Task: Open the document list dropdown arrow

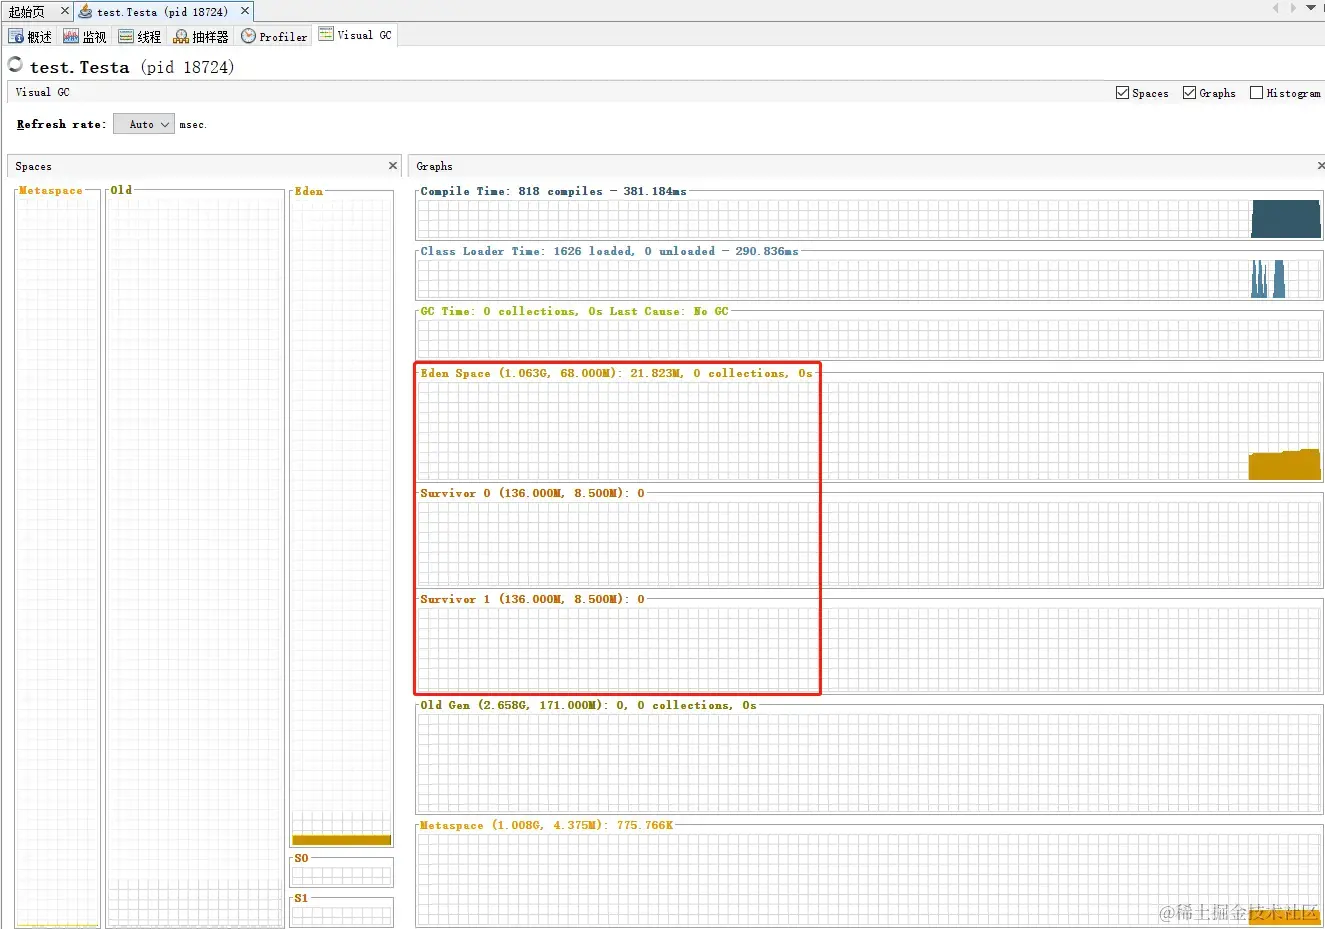Action: coord(1311,8)
